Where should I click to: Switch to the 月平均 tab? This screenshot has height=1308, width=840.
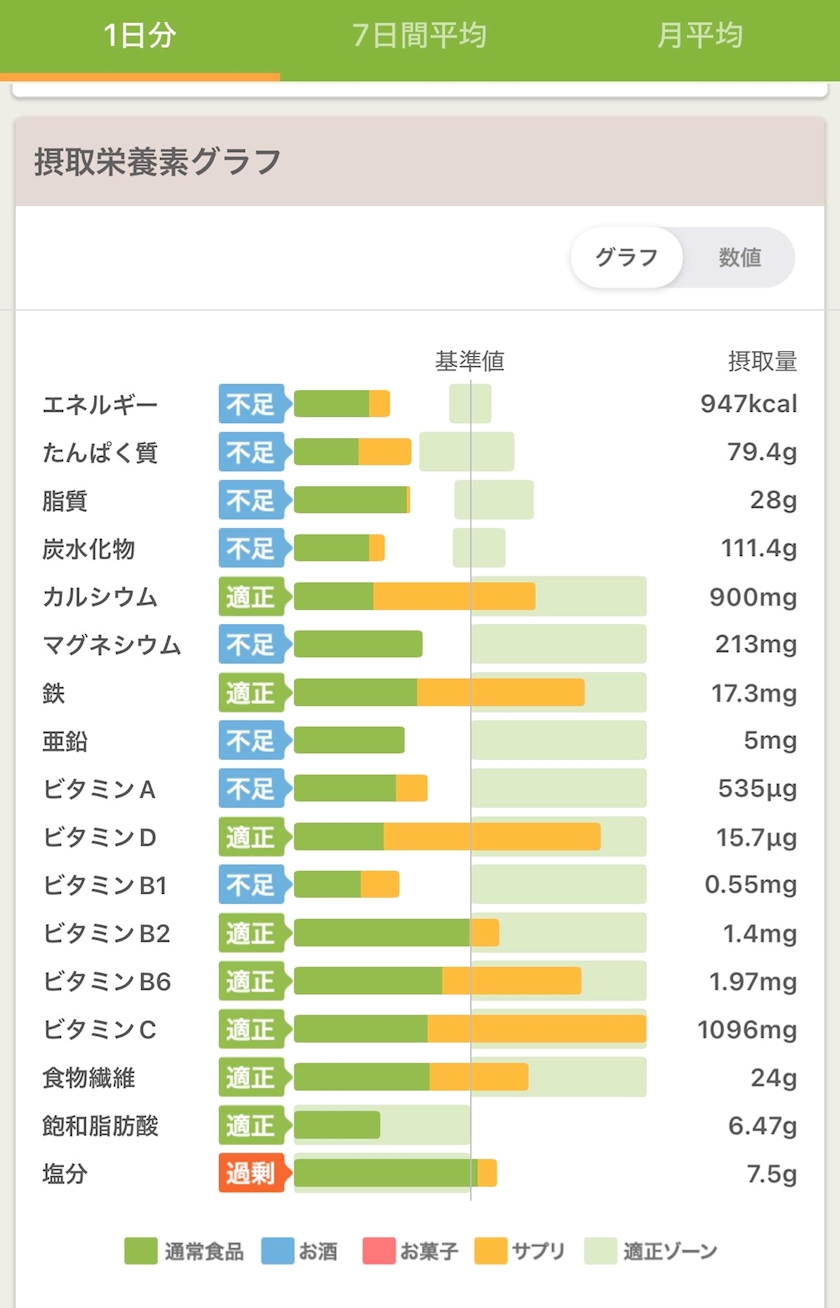coord(700,37)
